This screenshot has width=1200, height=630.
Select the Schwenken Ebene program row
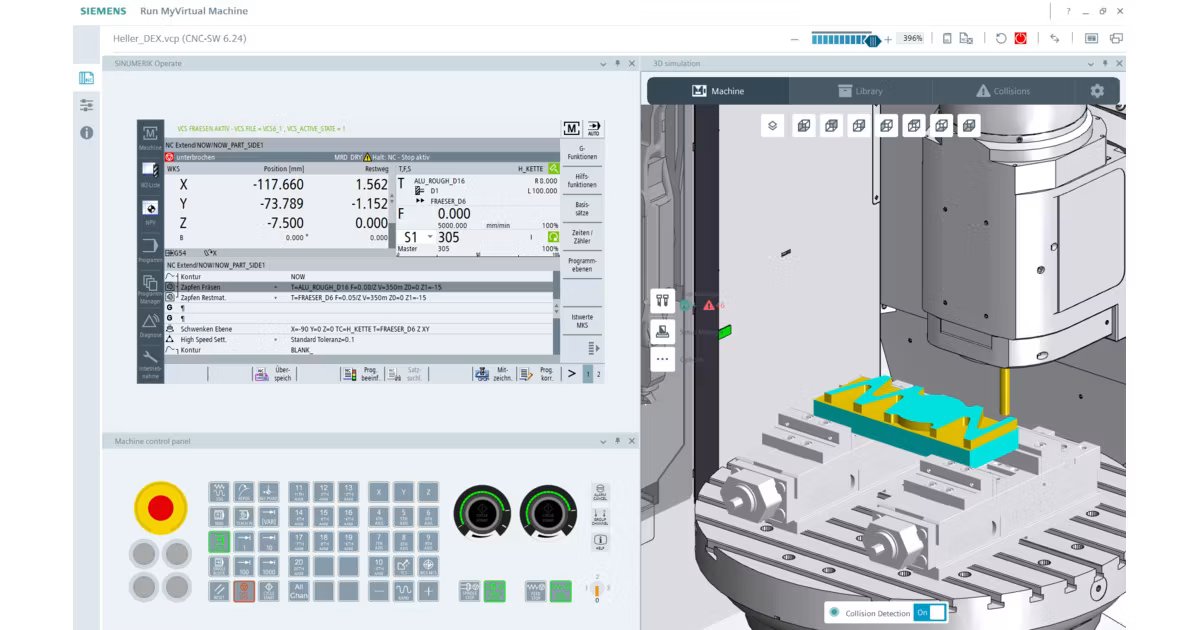361,328
